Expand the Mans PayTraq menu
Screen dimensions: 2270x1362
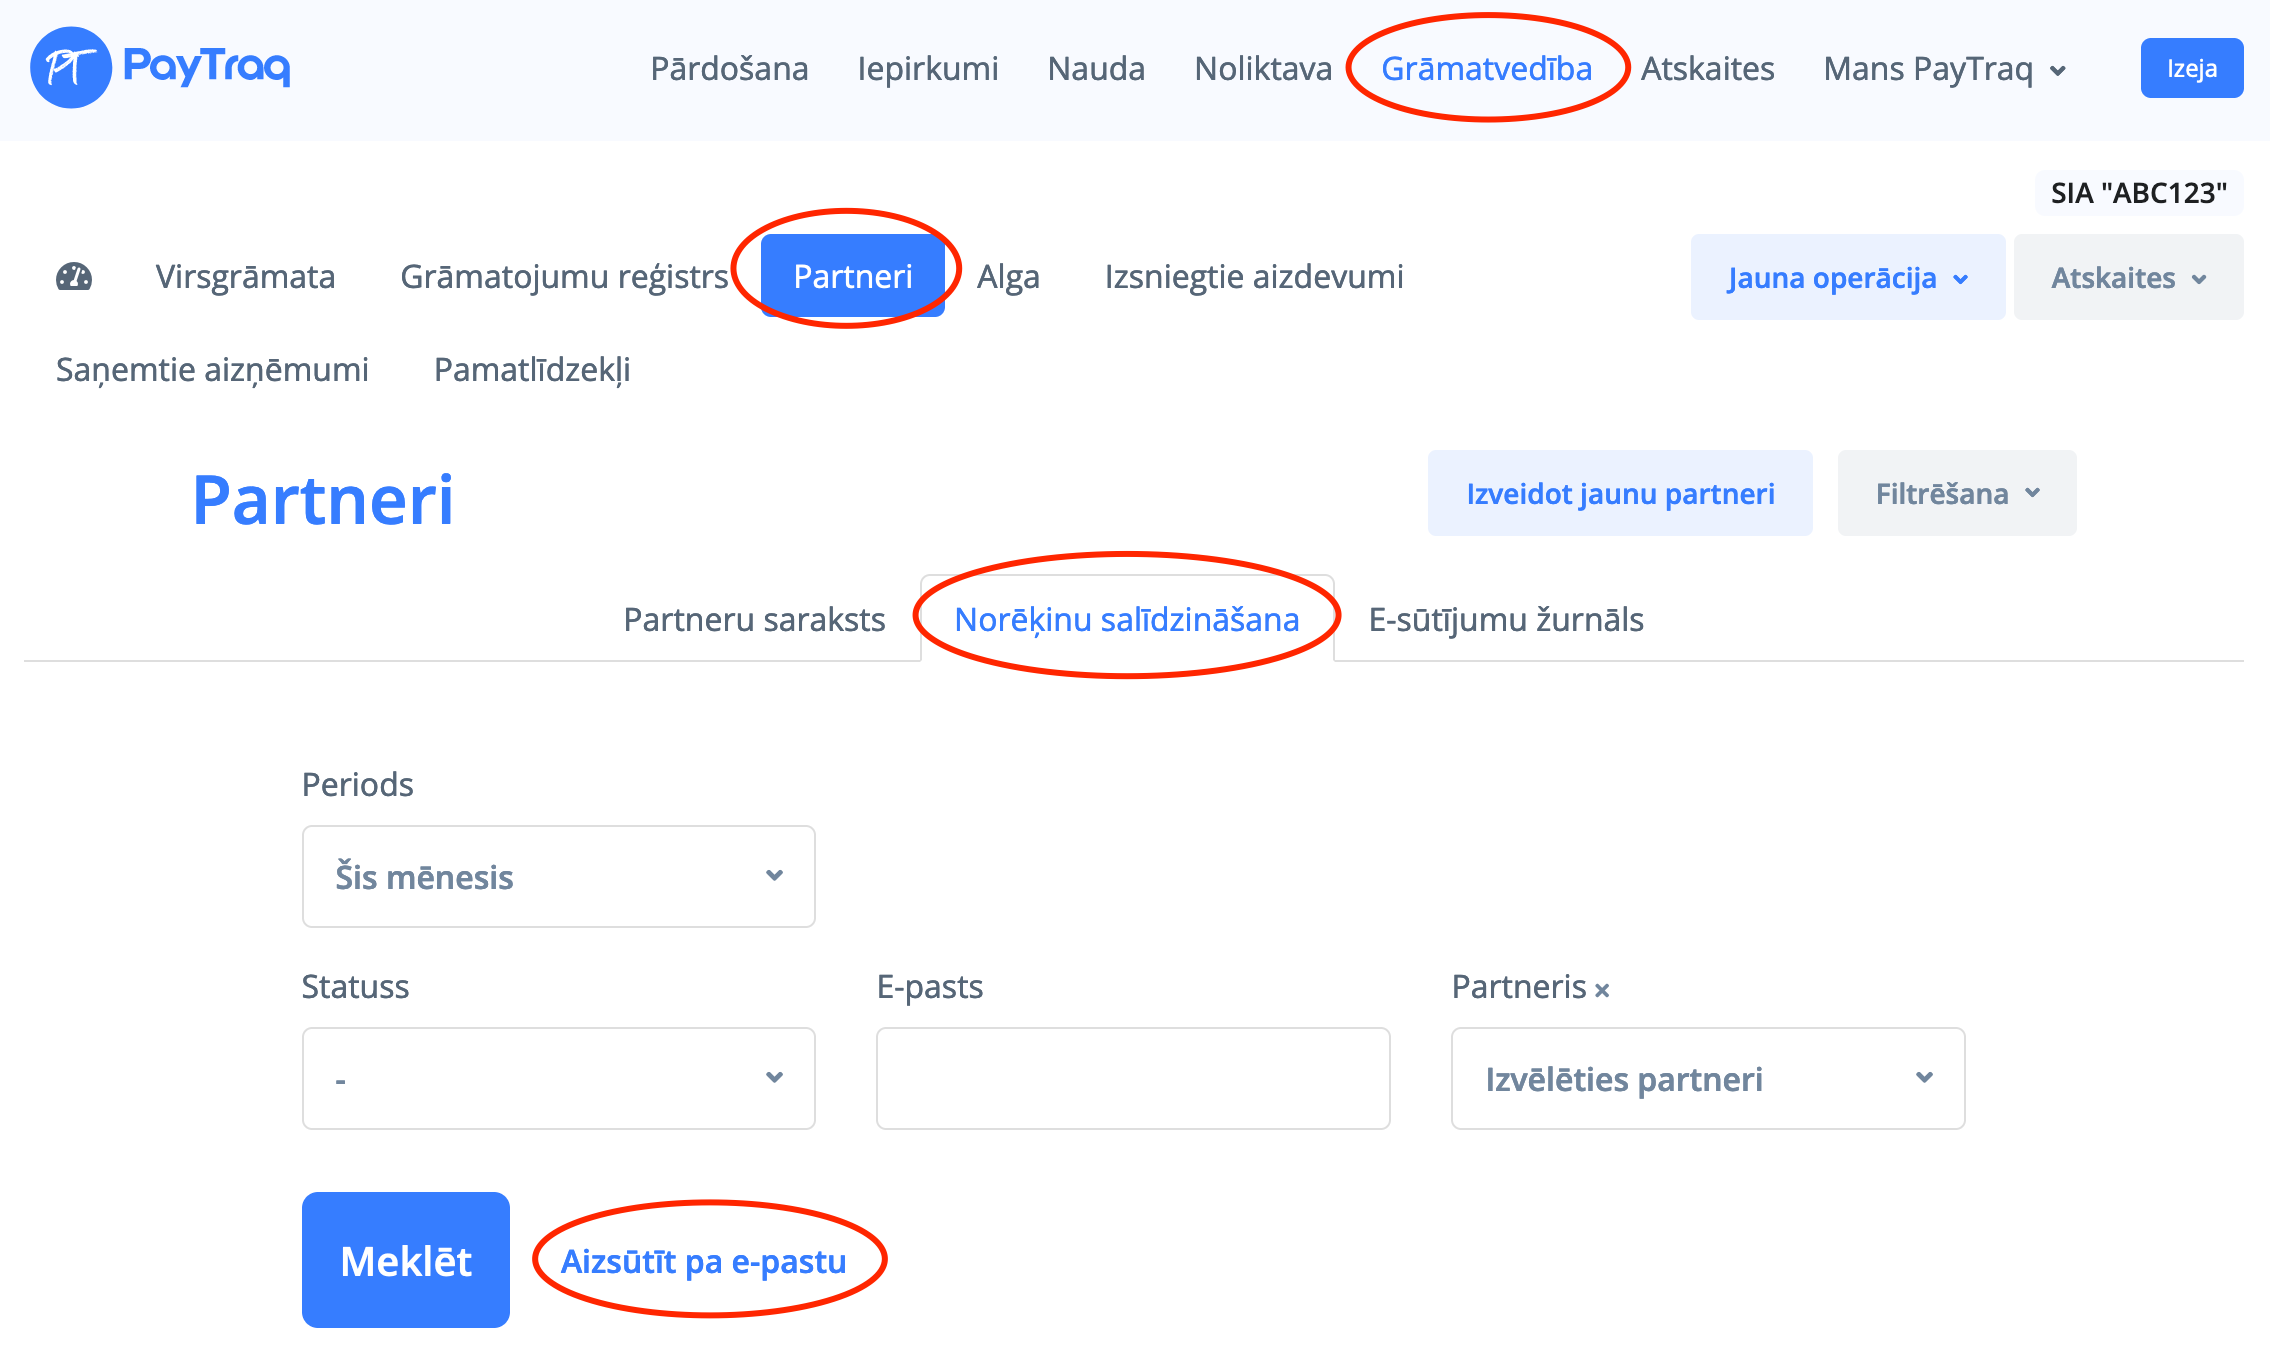[x=1944, y=69]
